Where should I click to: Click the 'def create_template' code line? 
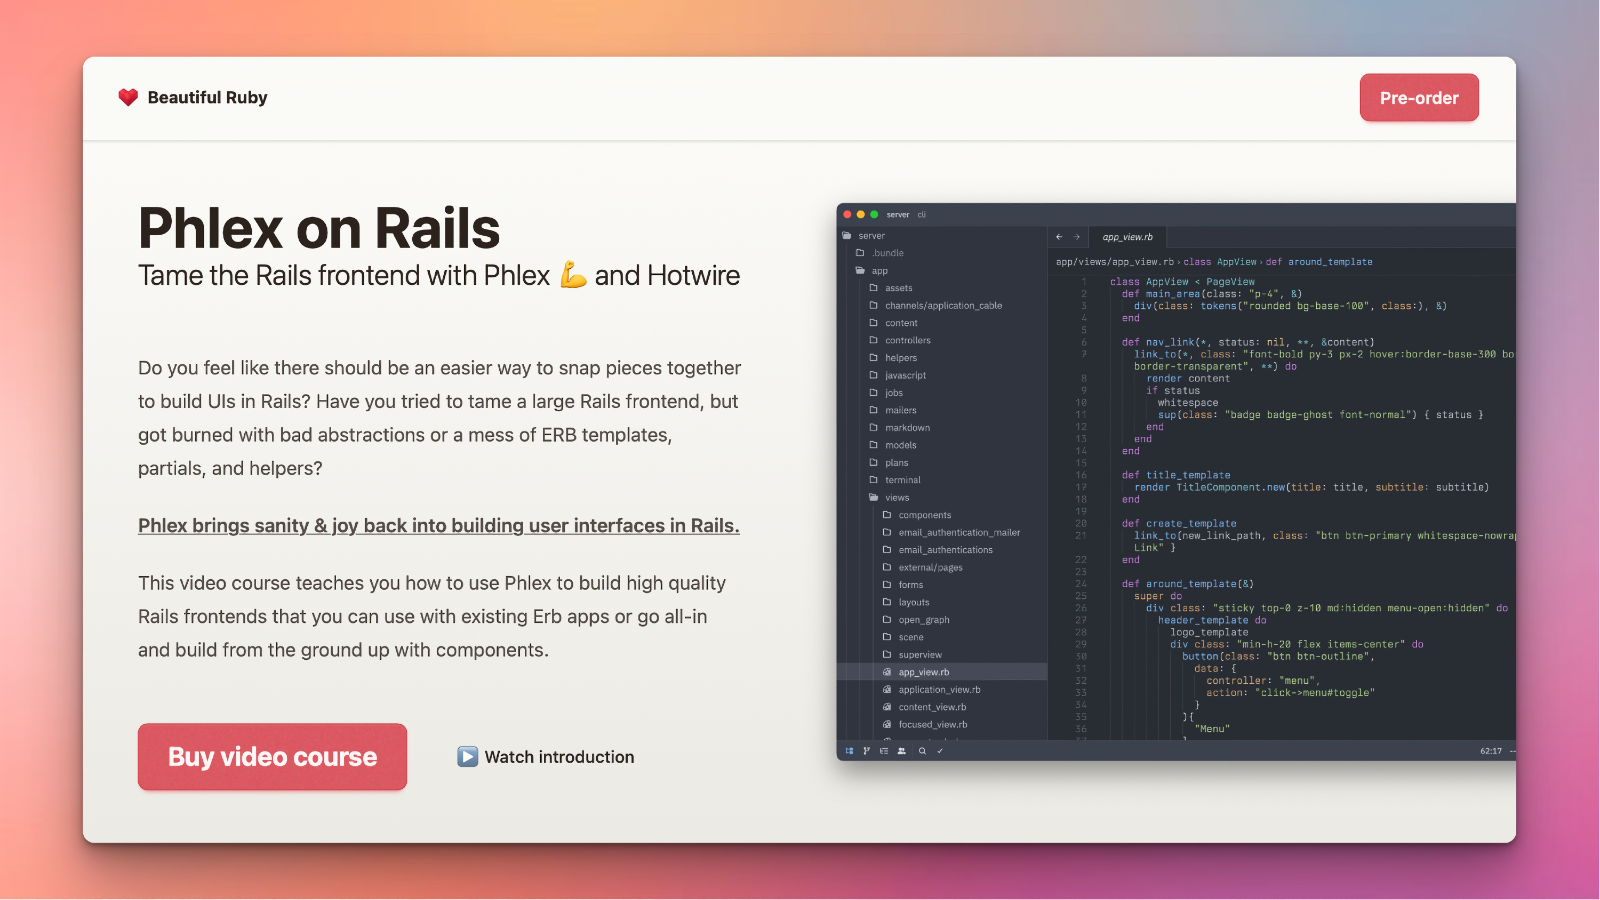coord(1179,523)
